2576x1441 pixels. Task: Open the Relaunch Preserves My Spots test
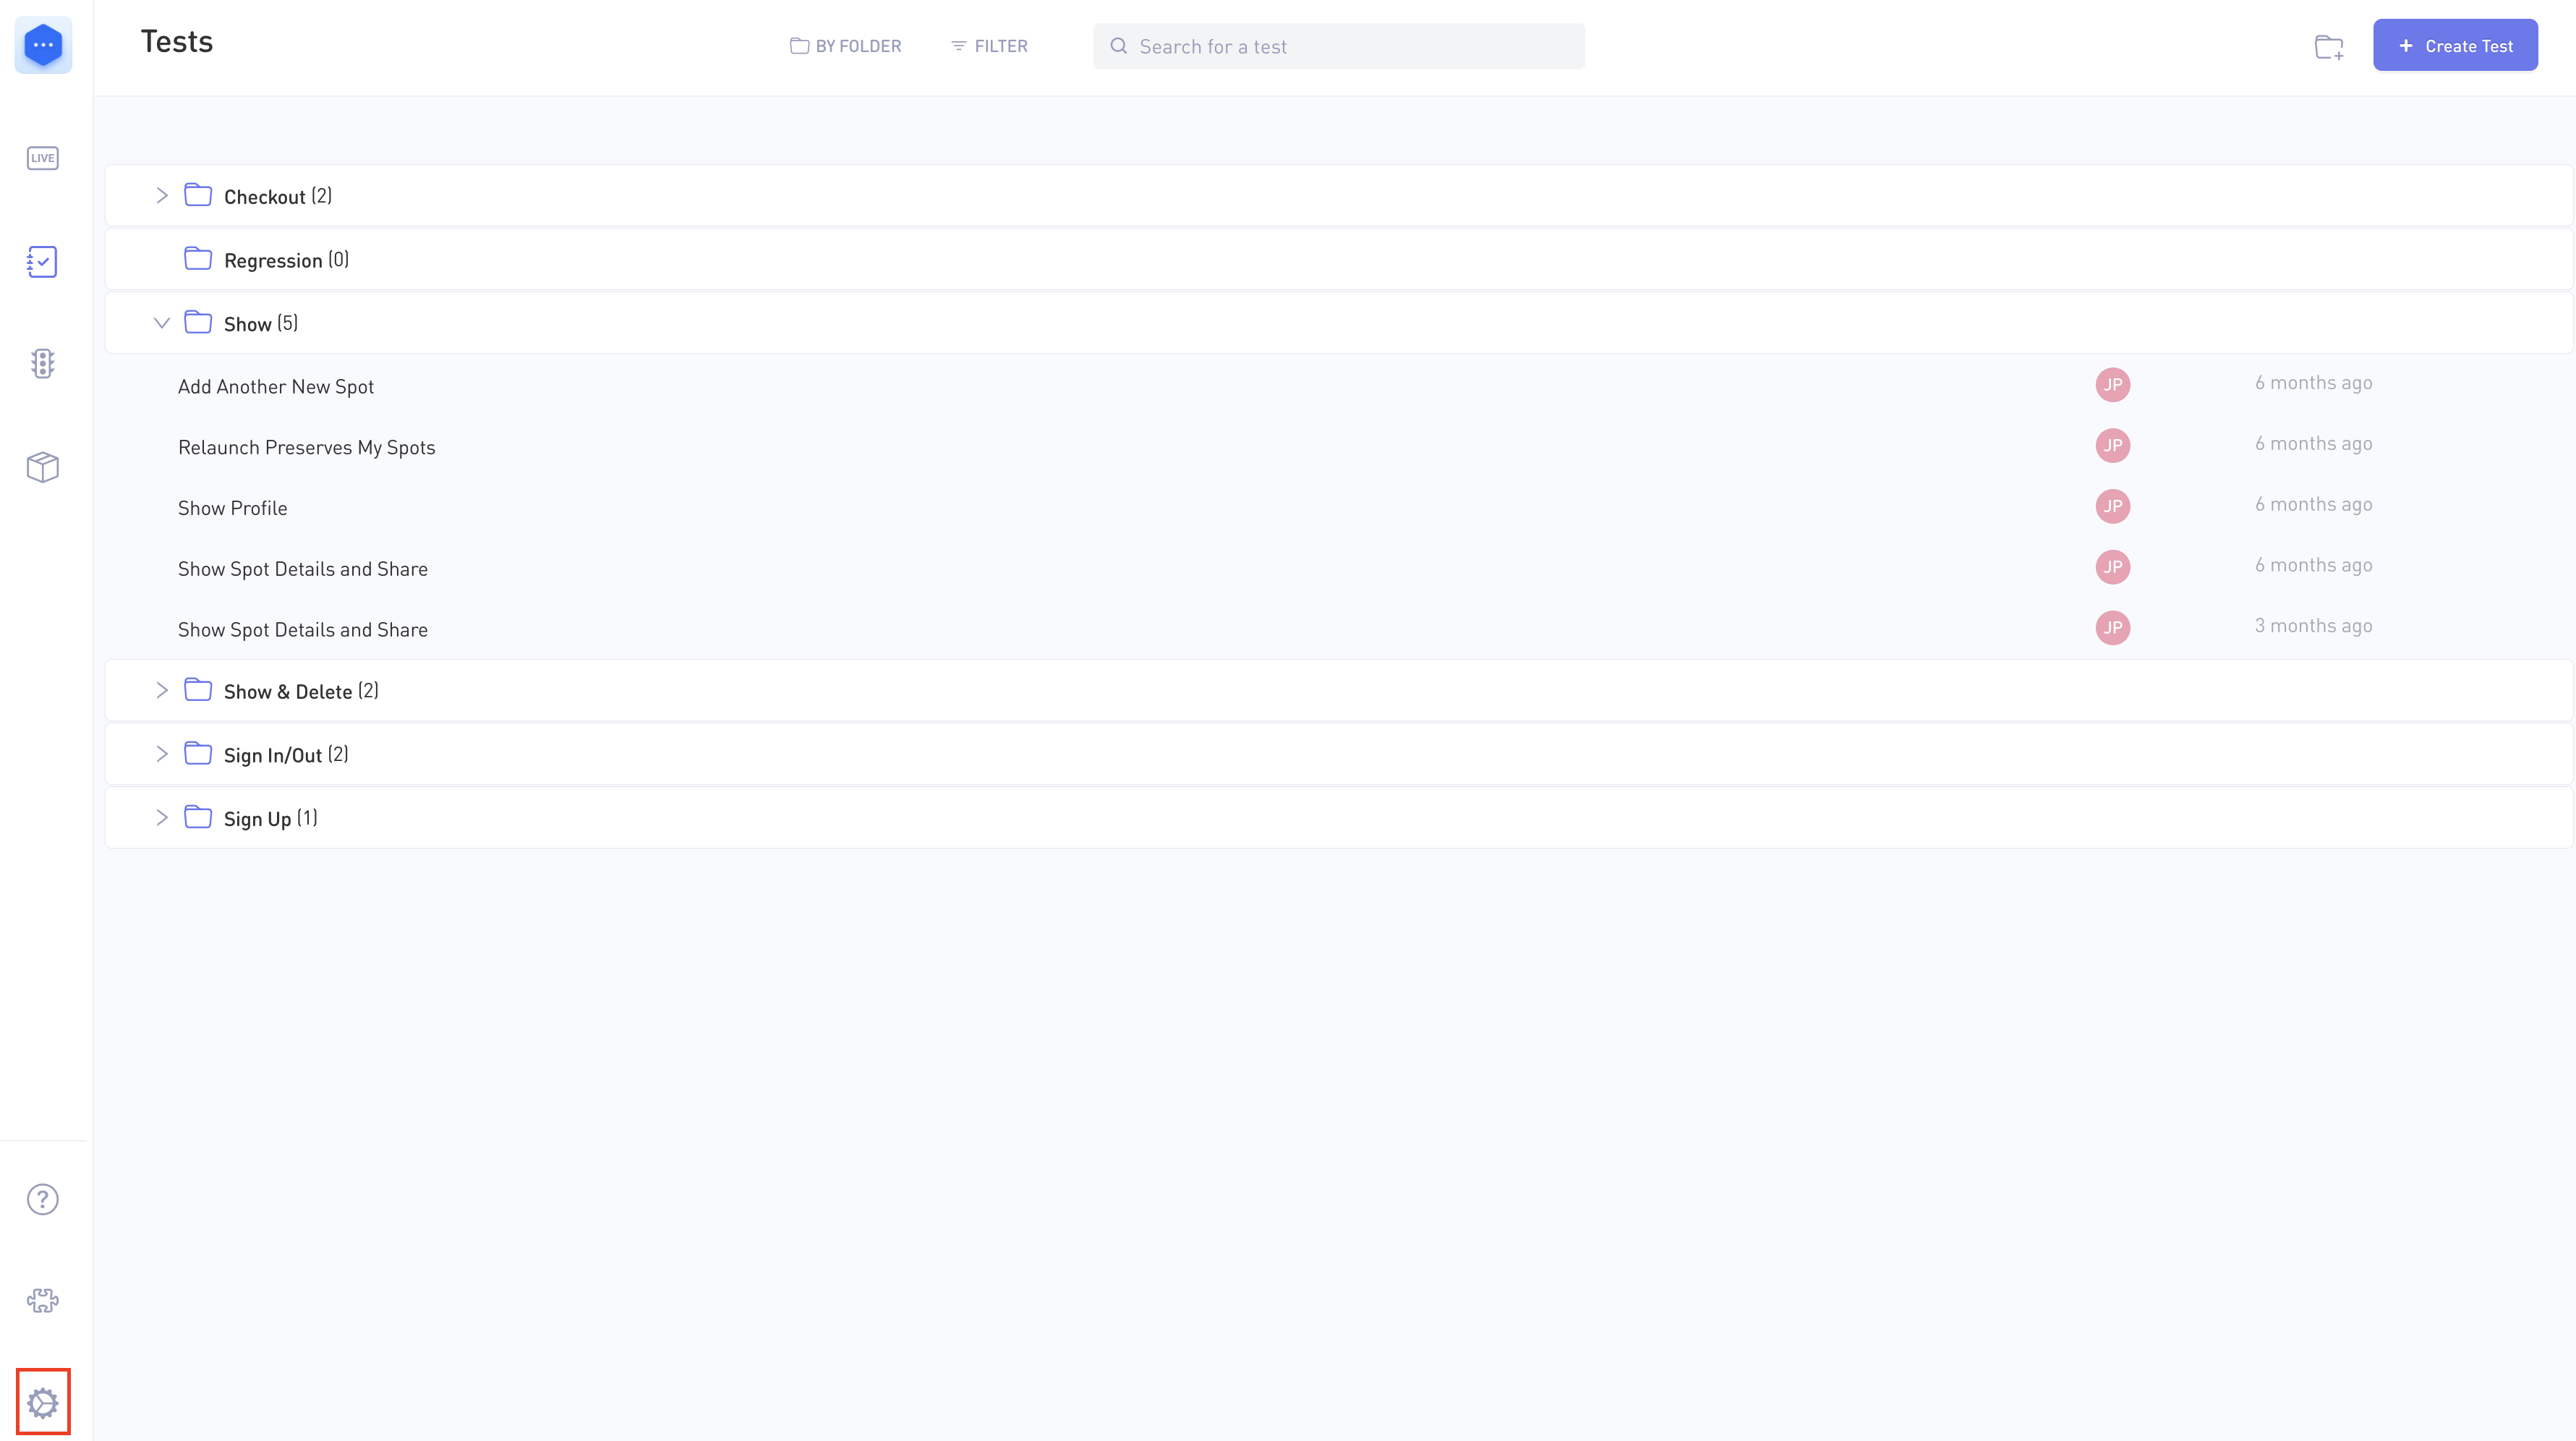[x=306, y=447]
